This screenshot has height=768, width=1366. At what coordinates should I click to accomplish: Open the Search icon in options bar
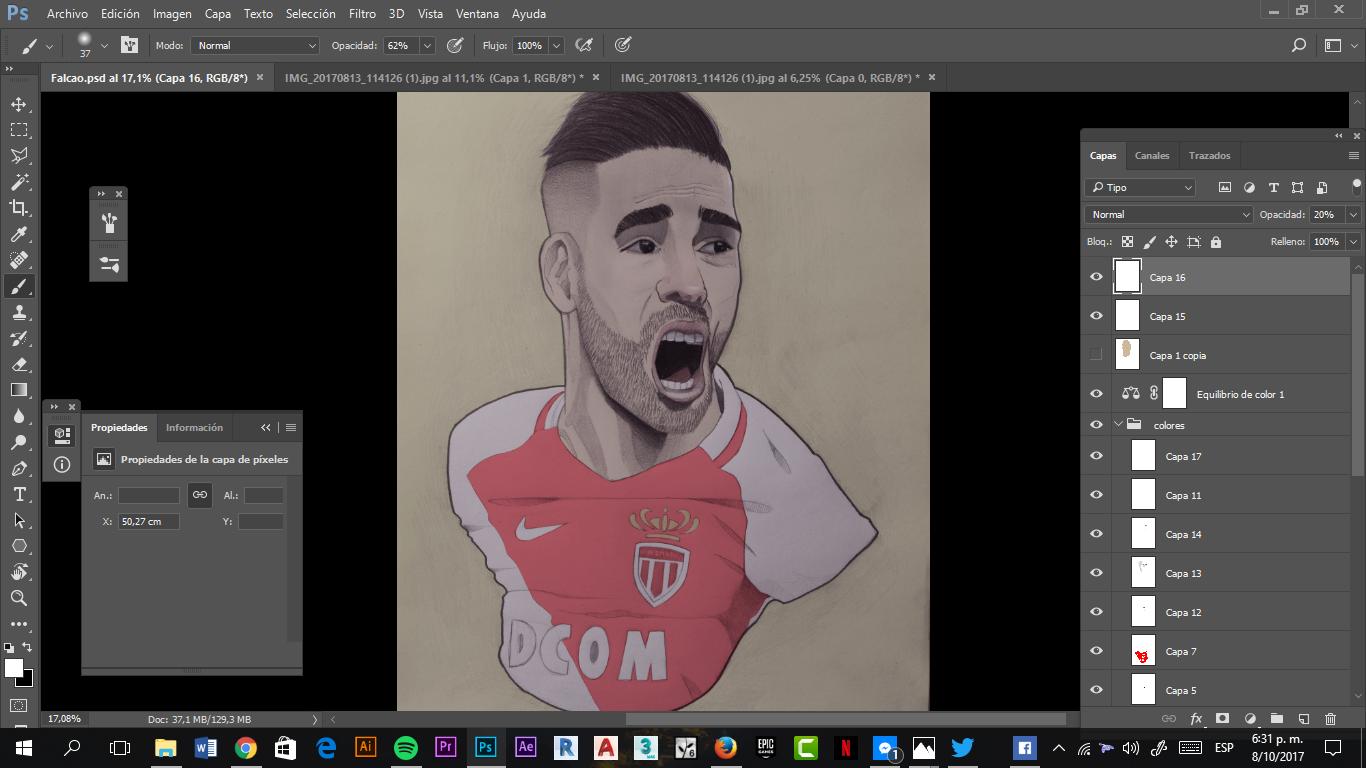[x=1299, y=45]
